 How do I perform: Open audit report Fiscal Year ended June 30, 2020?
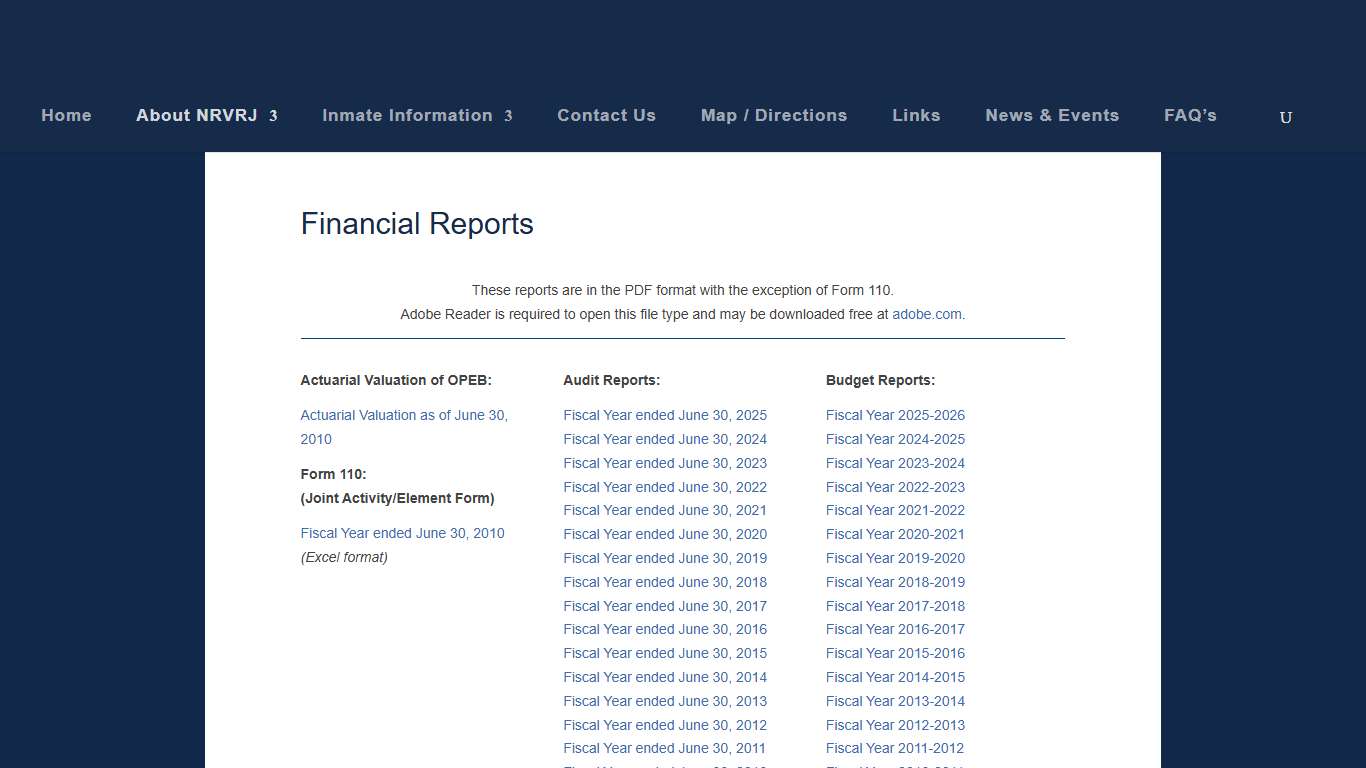pos(665,534)
